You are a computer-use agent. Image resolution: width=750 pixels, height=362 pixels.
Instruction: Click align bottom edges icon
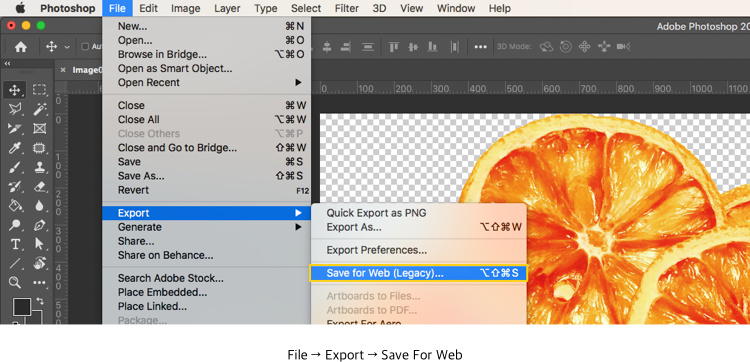point(432,46)
